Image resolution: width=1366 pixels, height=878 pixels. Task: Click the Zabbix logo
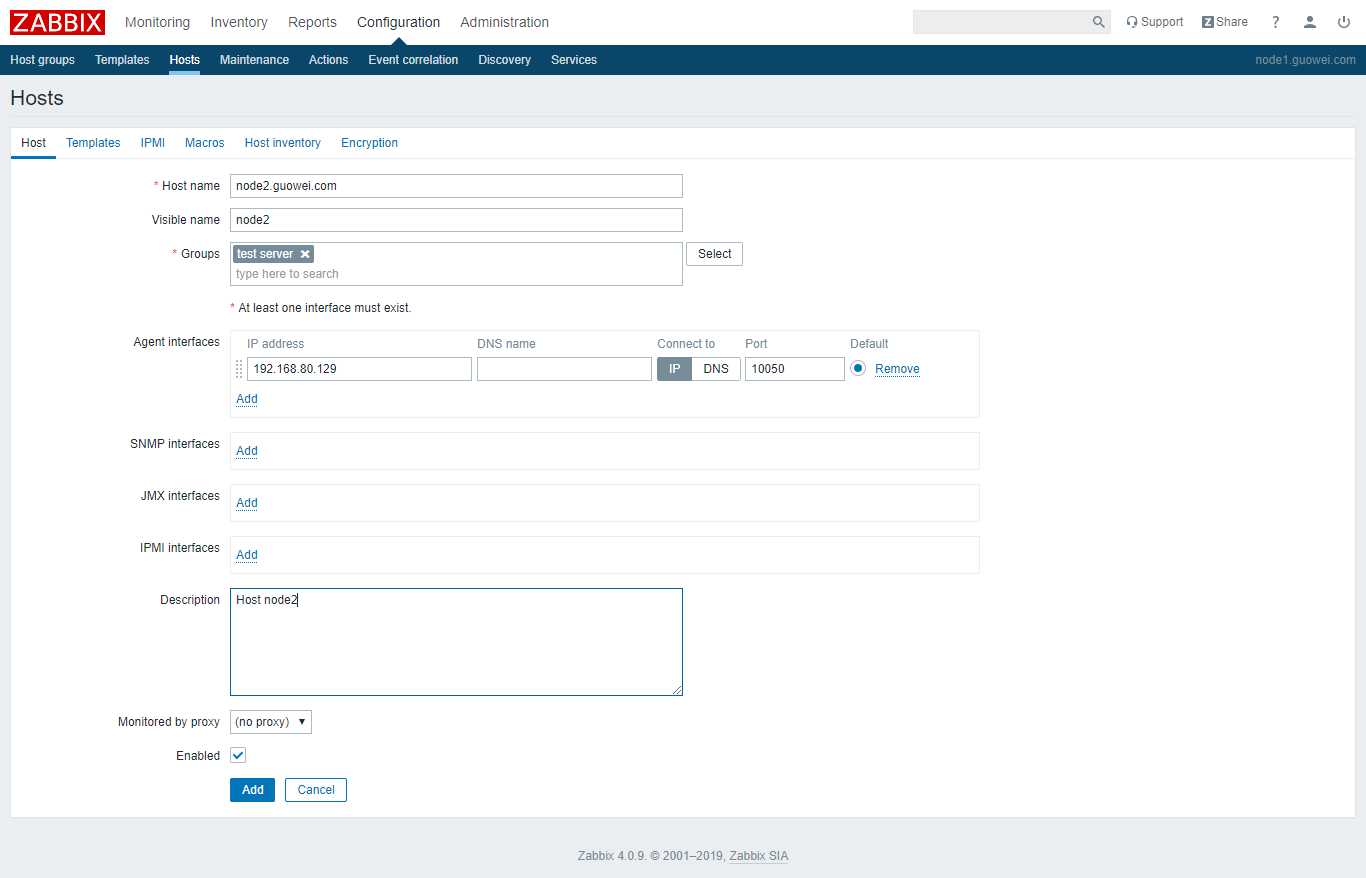tap(57, 22)
